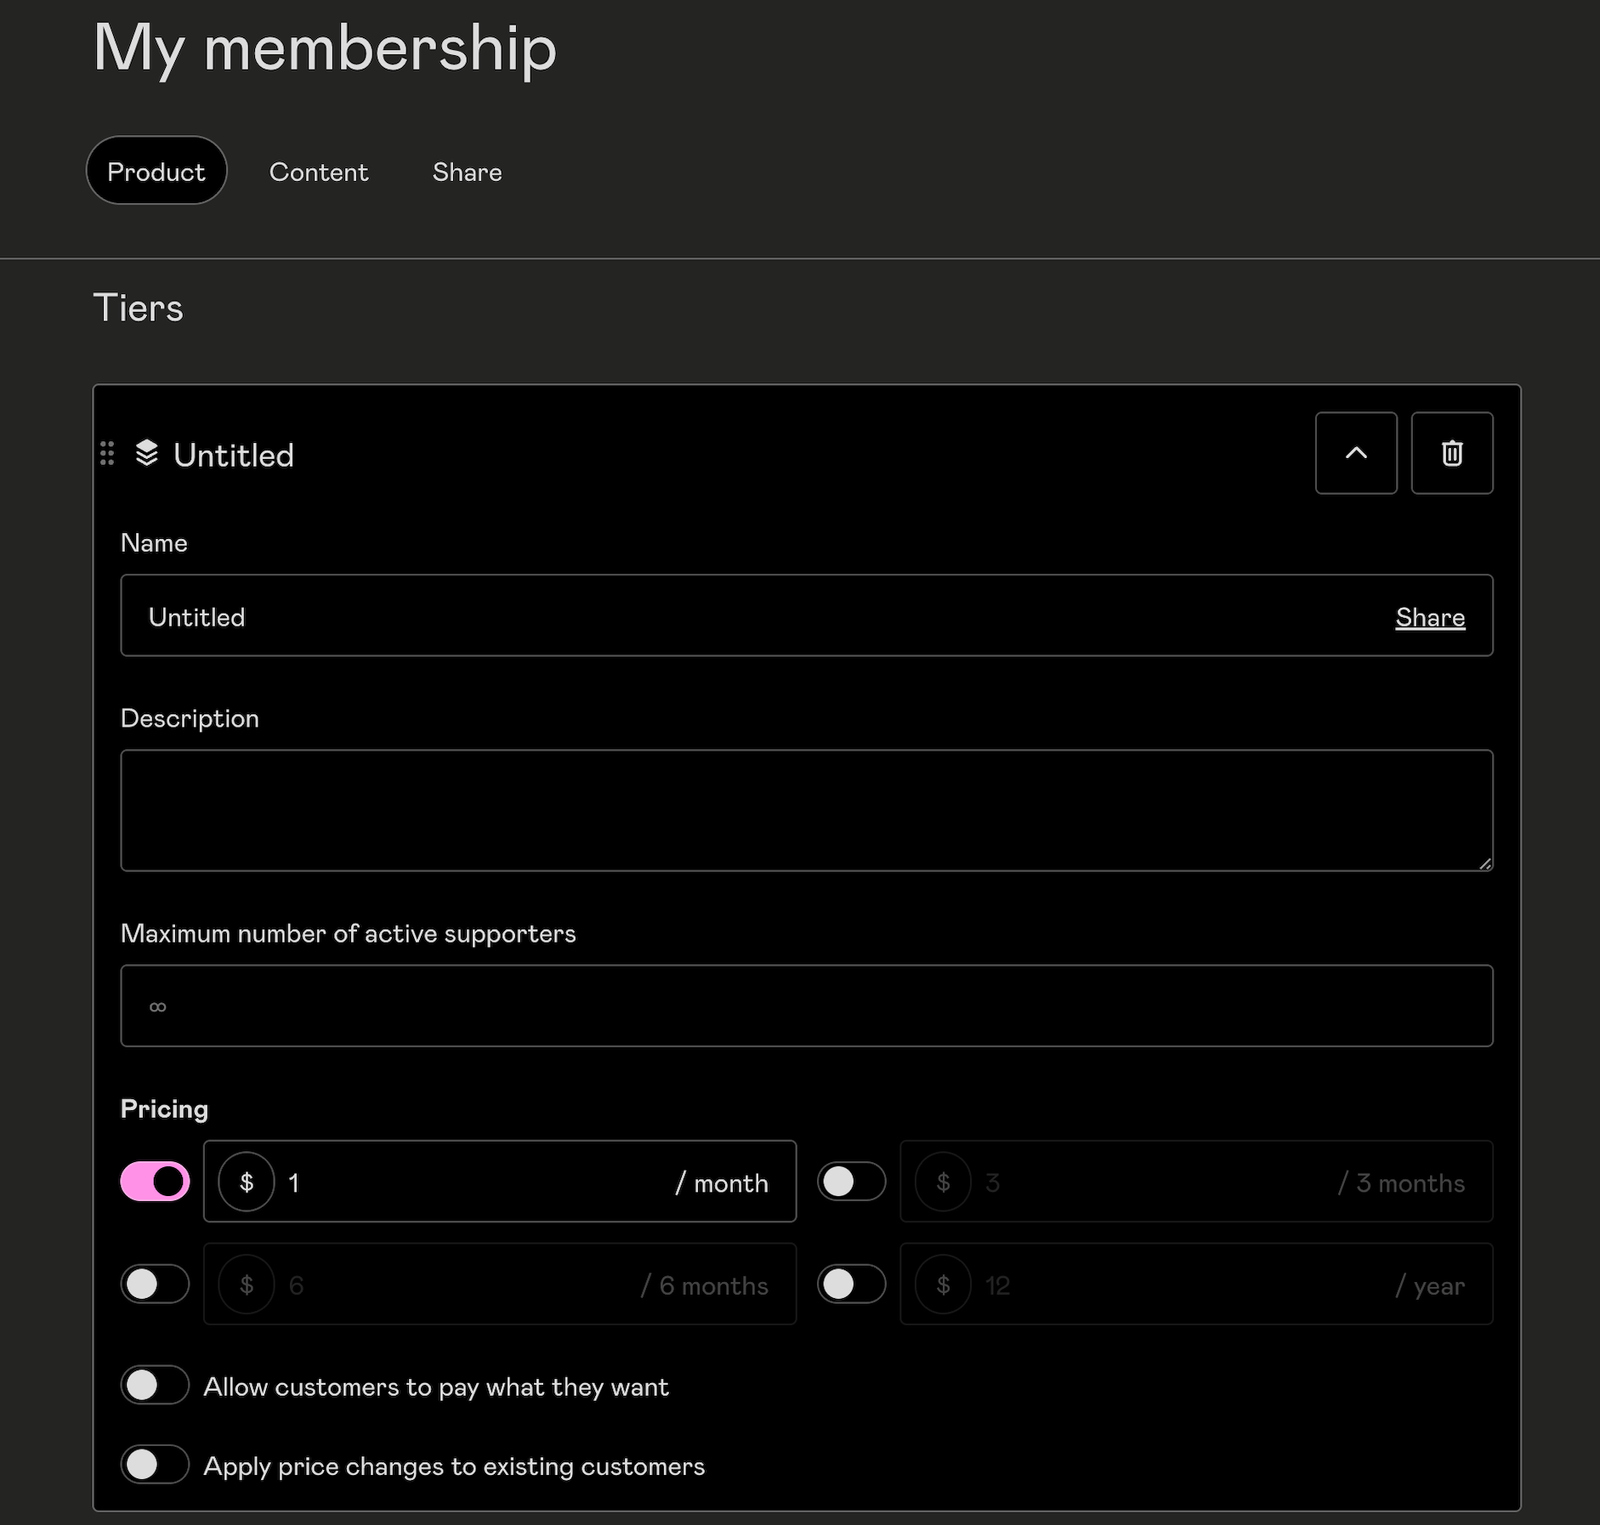Click the dollar icon in the monthly price field
Image resolution: width=1600 pixels, height=1525 pixels.
(x=246, y=1182)
